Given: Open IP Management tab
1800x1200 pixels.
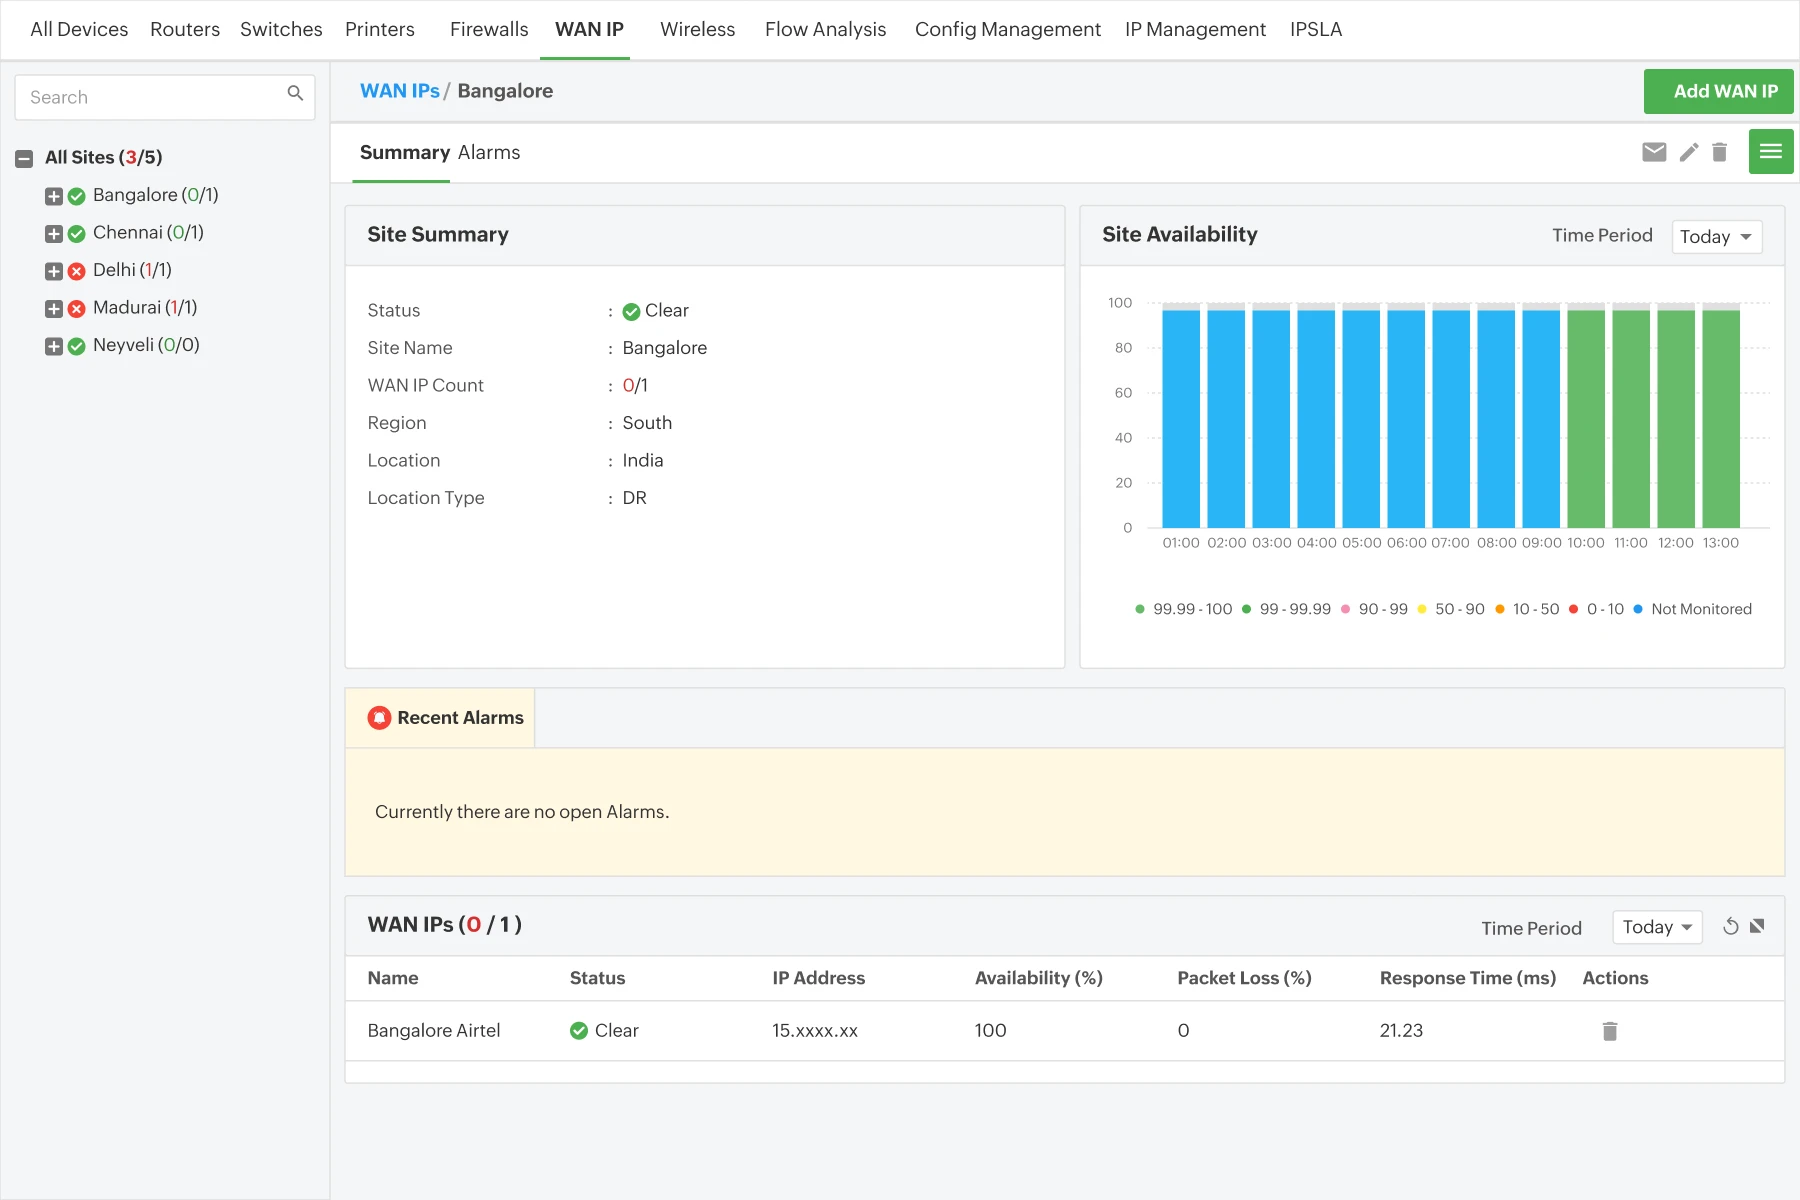Looking at the screenshot, I should 1195,29.
